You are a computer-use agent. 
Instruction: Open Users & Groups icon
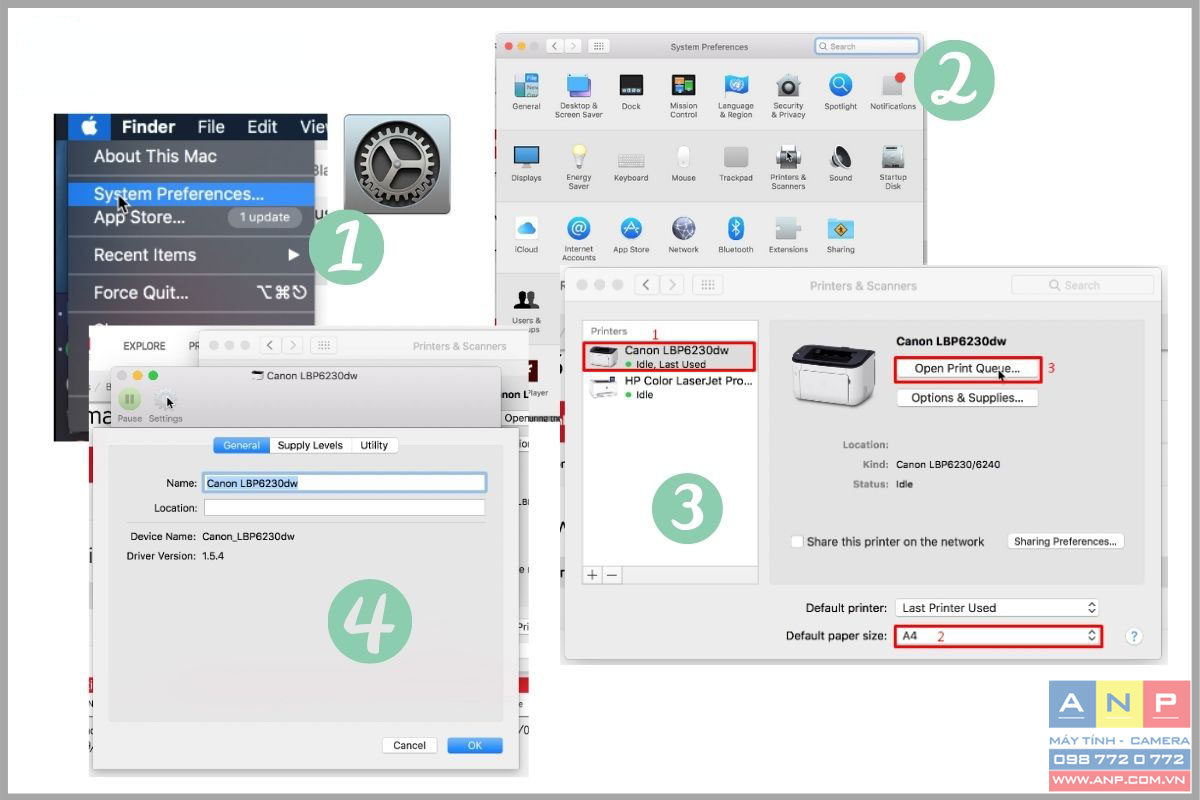pyautogui.click(x=526, y=299)
